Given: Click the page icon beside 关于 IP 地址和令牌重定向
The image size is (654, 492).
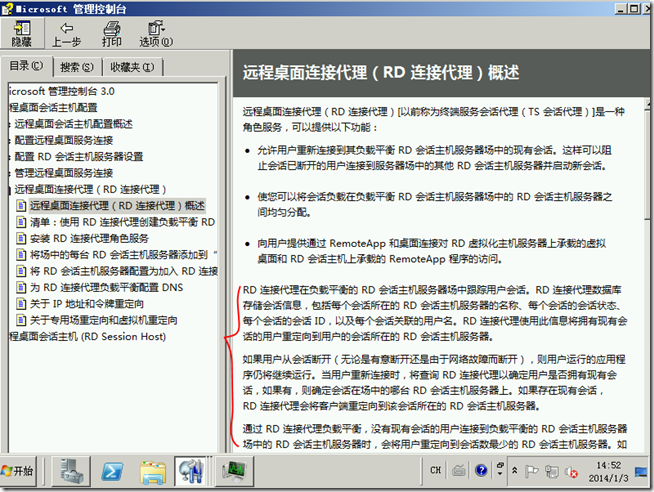Looking at the screenshot, I should (21, 304).
